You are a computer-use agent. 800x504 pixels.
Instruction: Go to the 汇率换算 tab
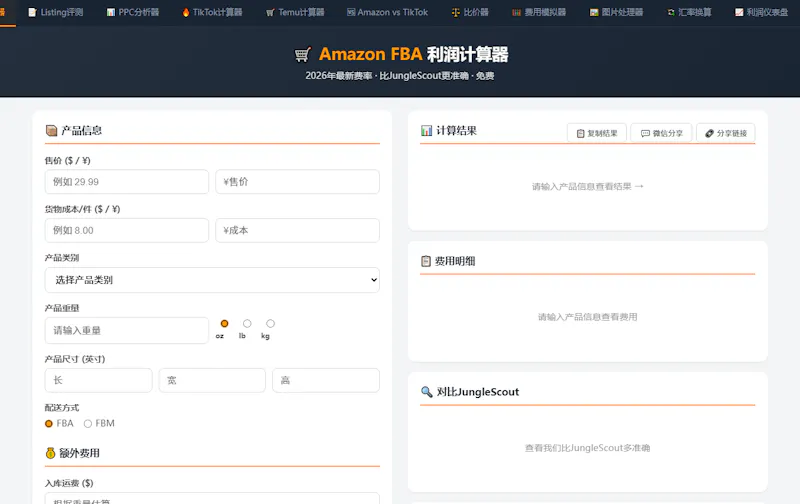tap(689, 12)
